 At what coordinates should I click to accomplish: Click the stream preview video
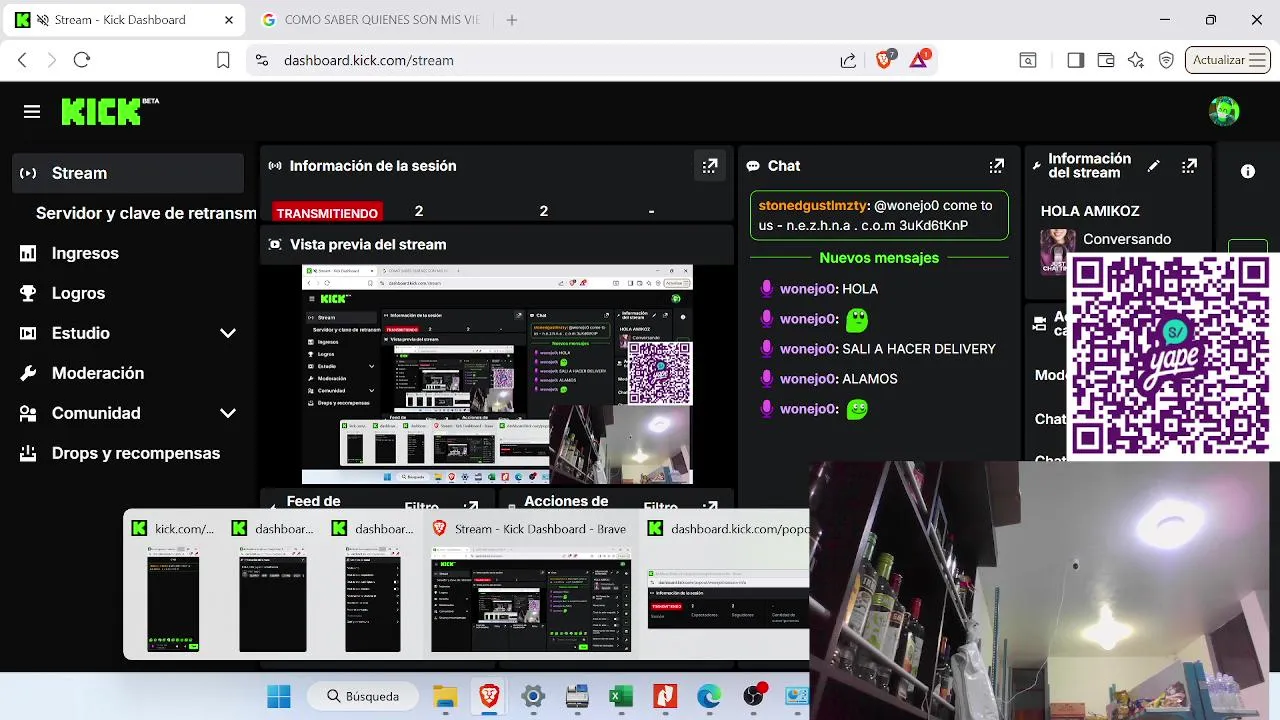(497, 374)
